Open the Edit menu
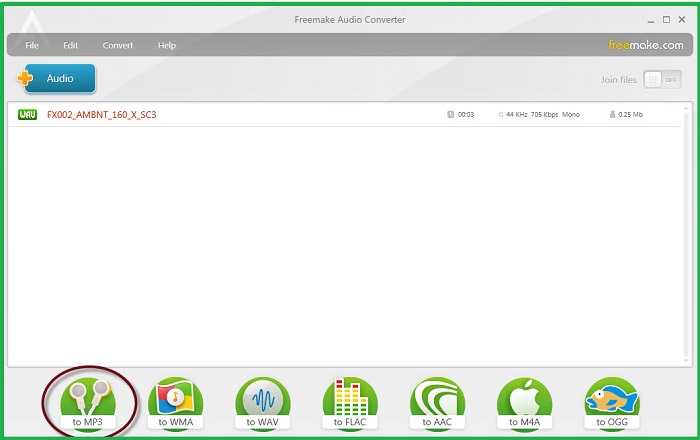Viewport: 700px width, 440px height. pos(70,45)
